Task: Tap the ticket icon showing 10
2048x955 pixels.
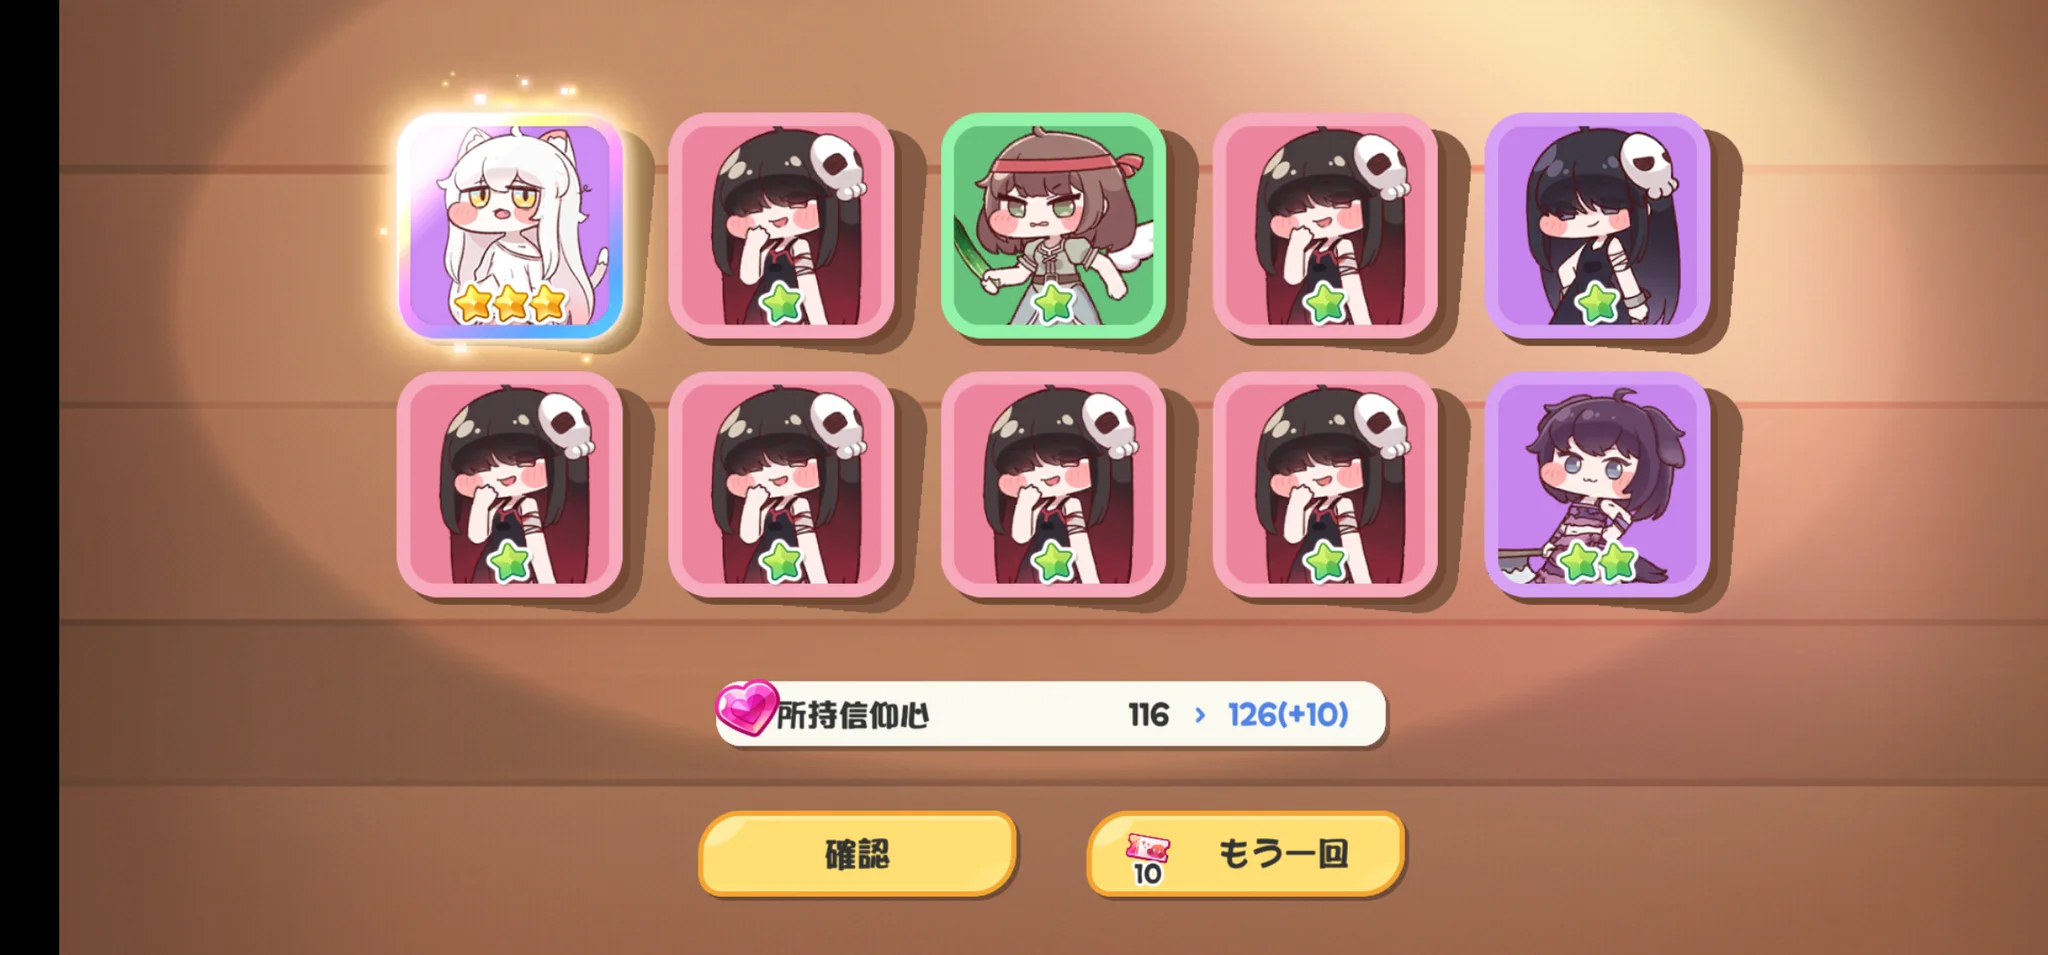Action: tap(1147, 859)
